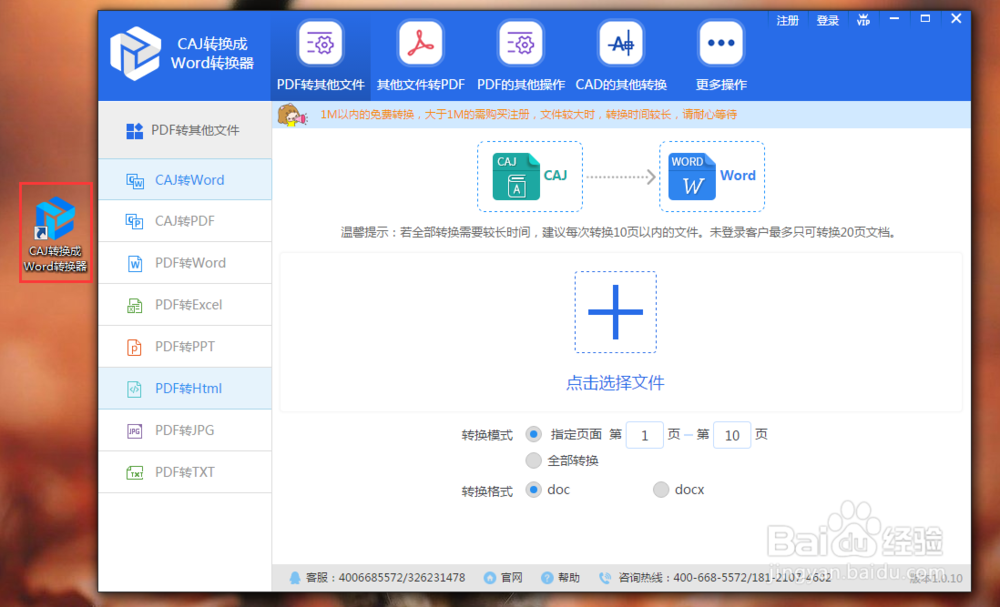Open the 其他文件转PDF toolbar icon
The height and width of the screenshot is (607, 1000).
[420, 43]
